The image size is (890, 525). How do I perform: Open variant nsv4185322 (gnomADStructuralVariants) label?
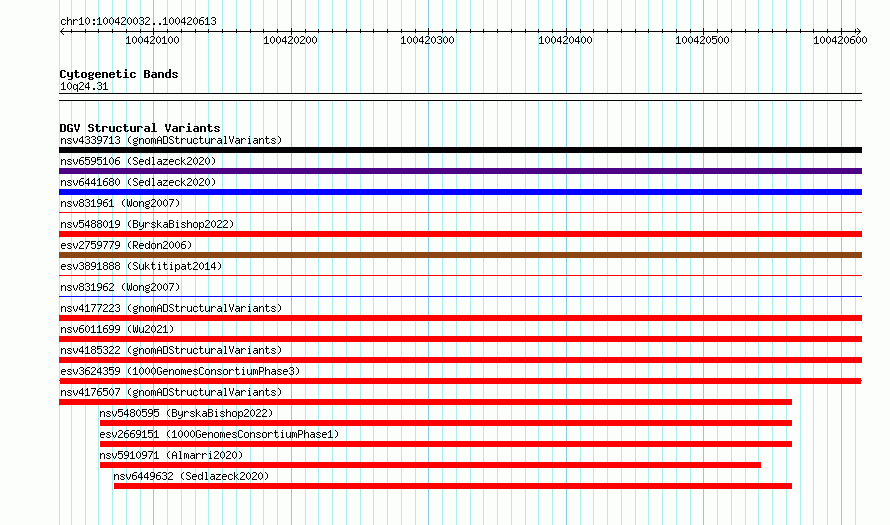pyautogui.click(x=171, y=350)
